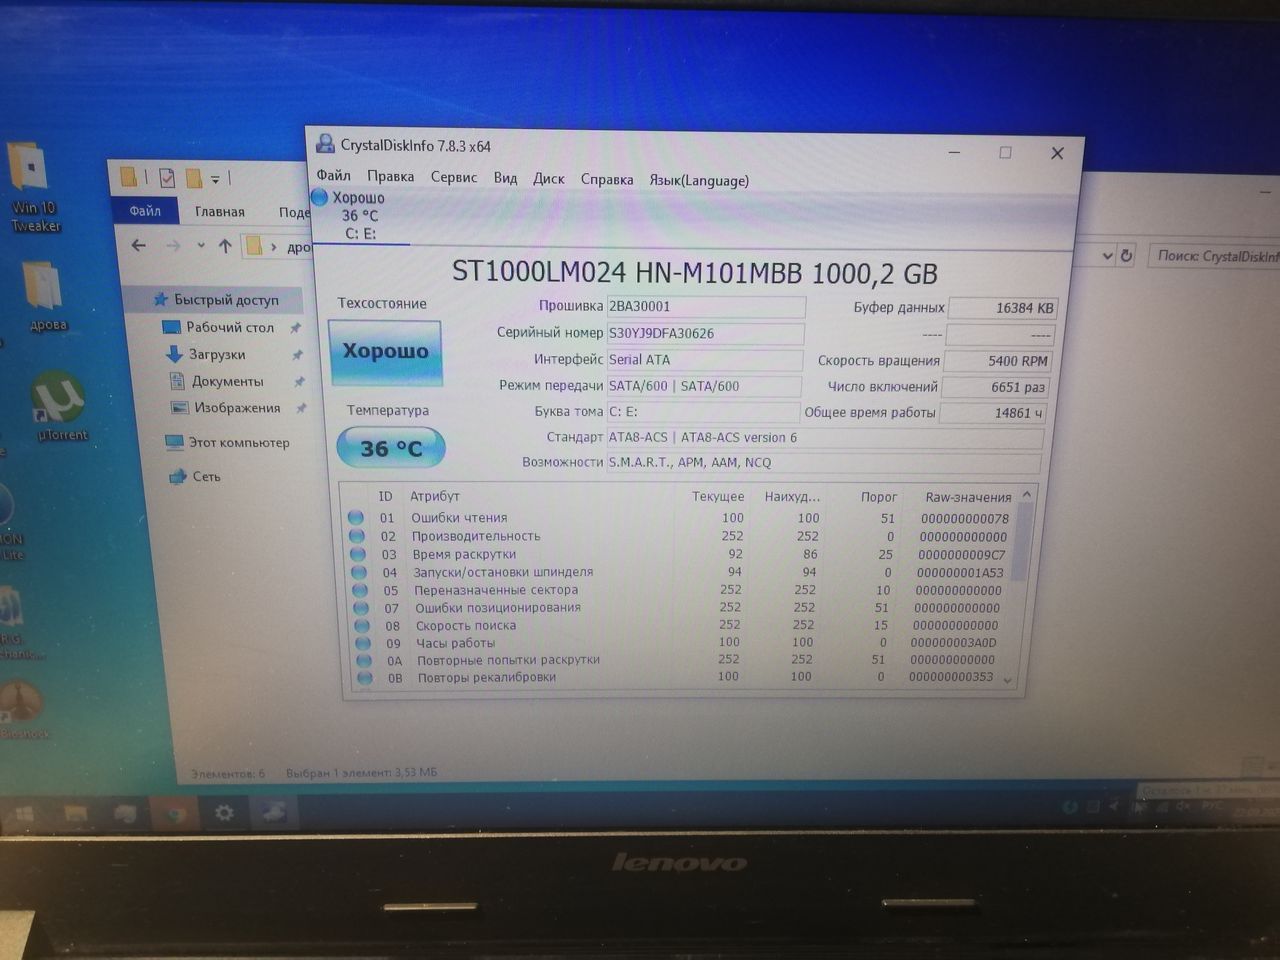Viewport: 1280px width, 960px height.
Task: Click SMART list scrollbar up arrow
Action: click(1026, 495)
